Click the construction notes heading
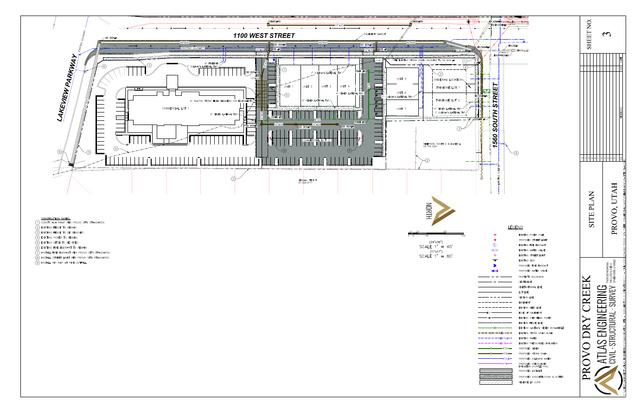 (56, 218)
